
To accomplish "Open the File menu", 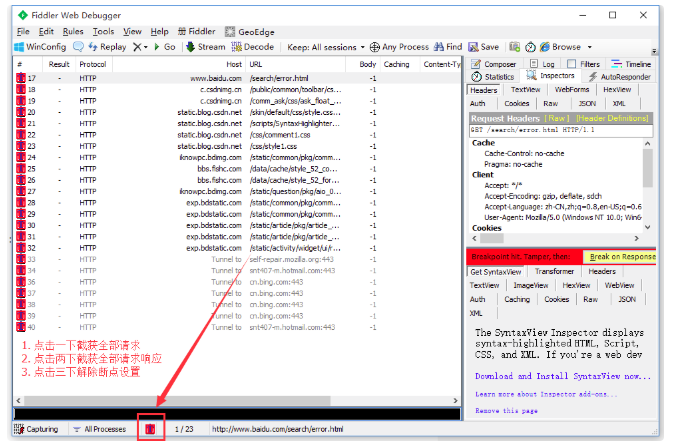I will 23,32.
